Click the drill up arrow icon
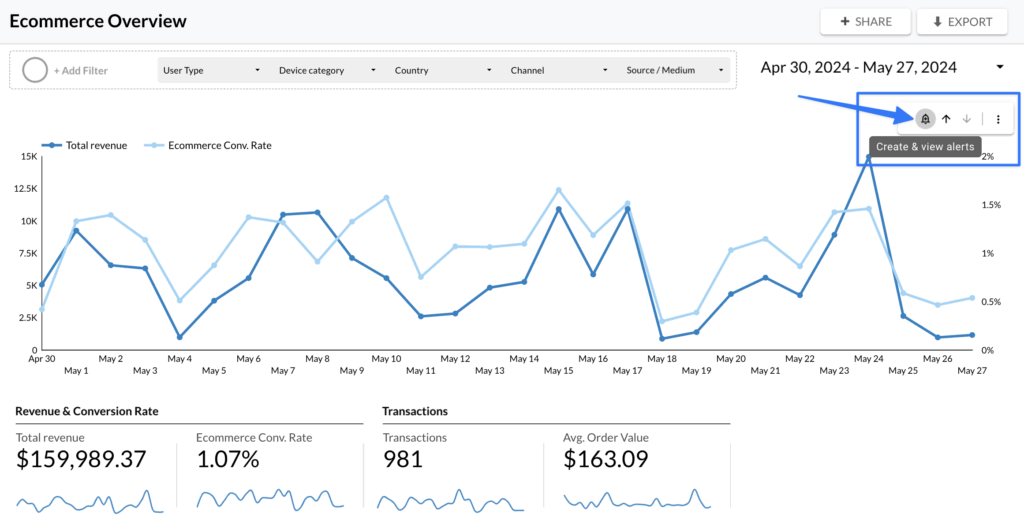The image size is (1024, 528). click(x=946, y=119)
